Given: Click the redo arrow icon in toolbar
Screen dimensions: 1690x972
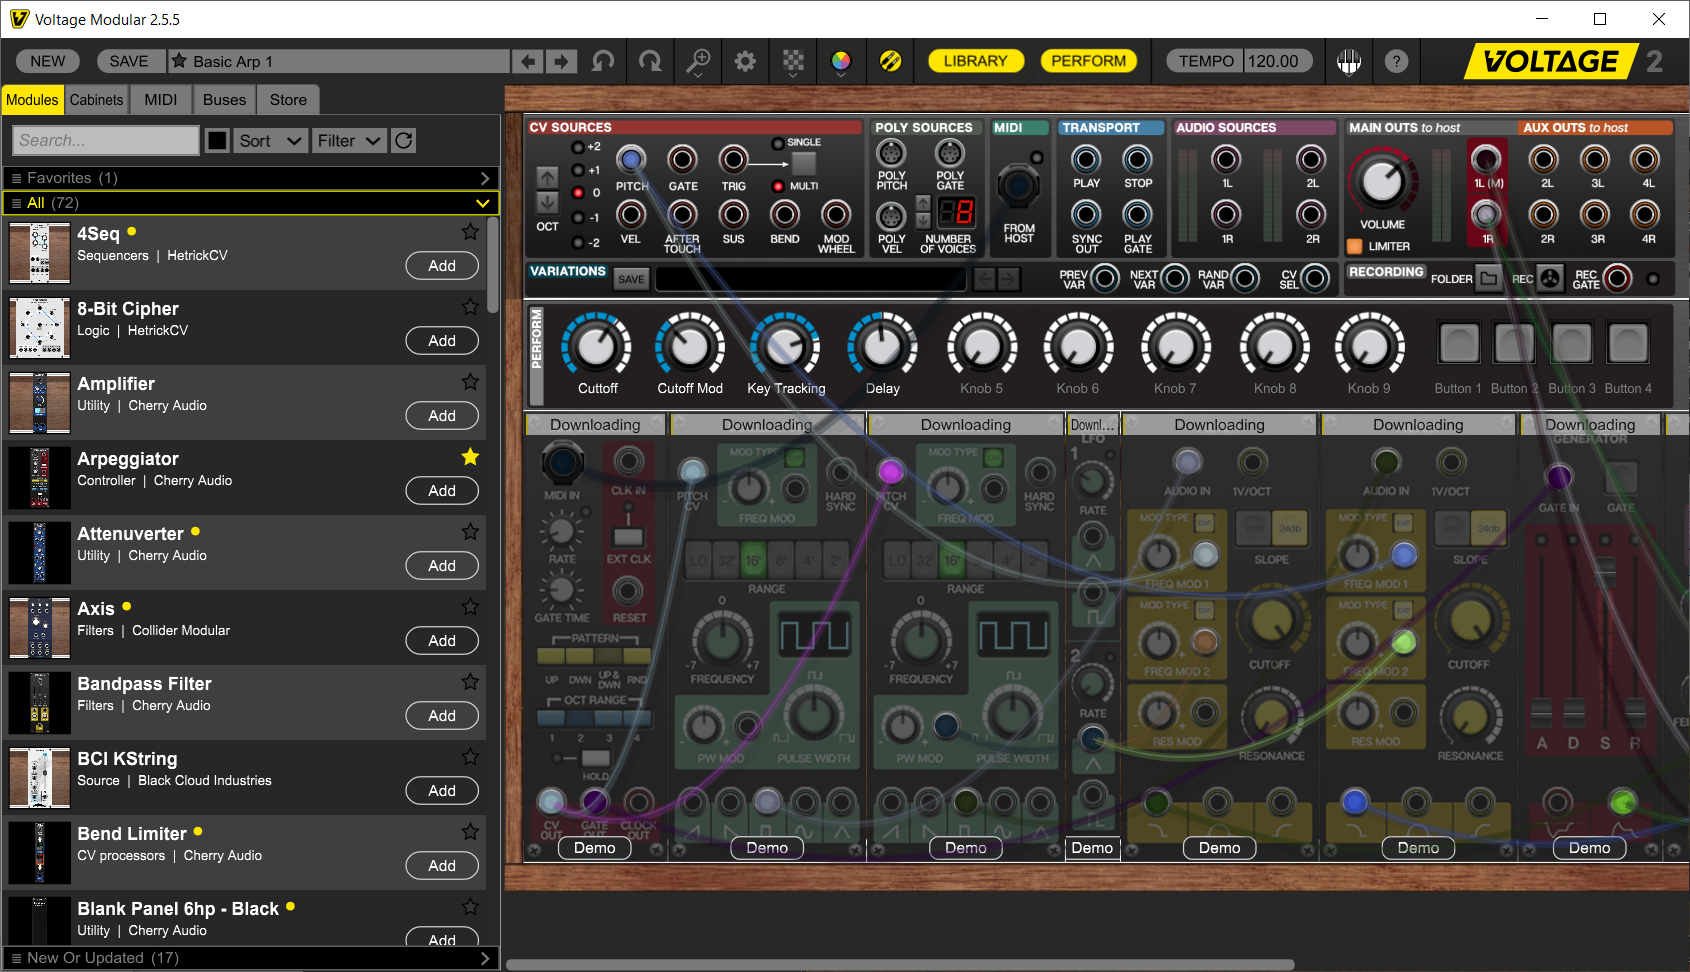Looking at the screenshot, I should [650, 61].
